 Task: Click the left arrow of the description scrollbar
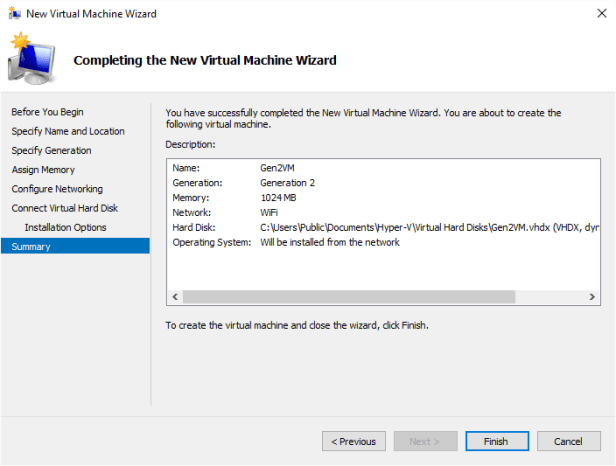175,298
